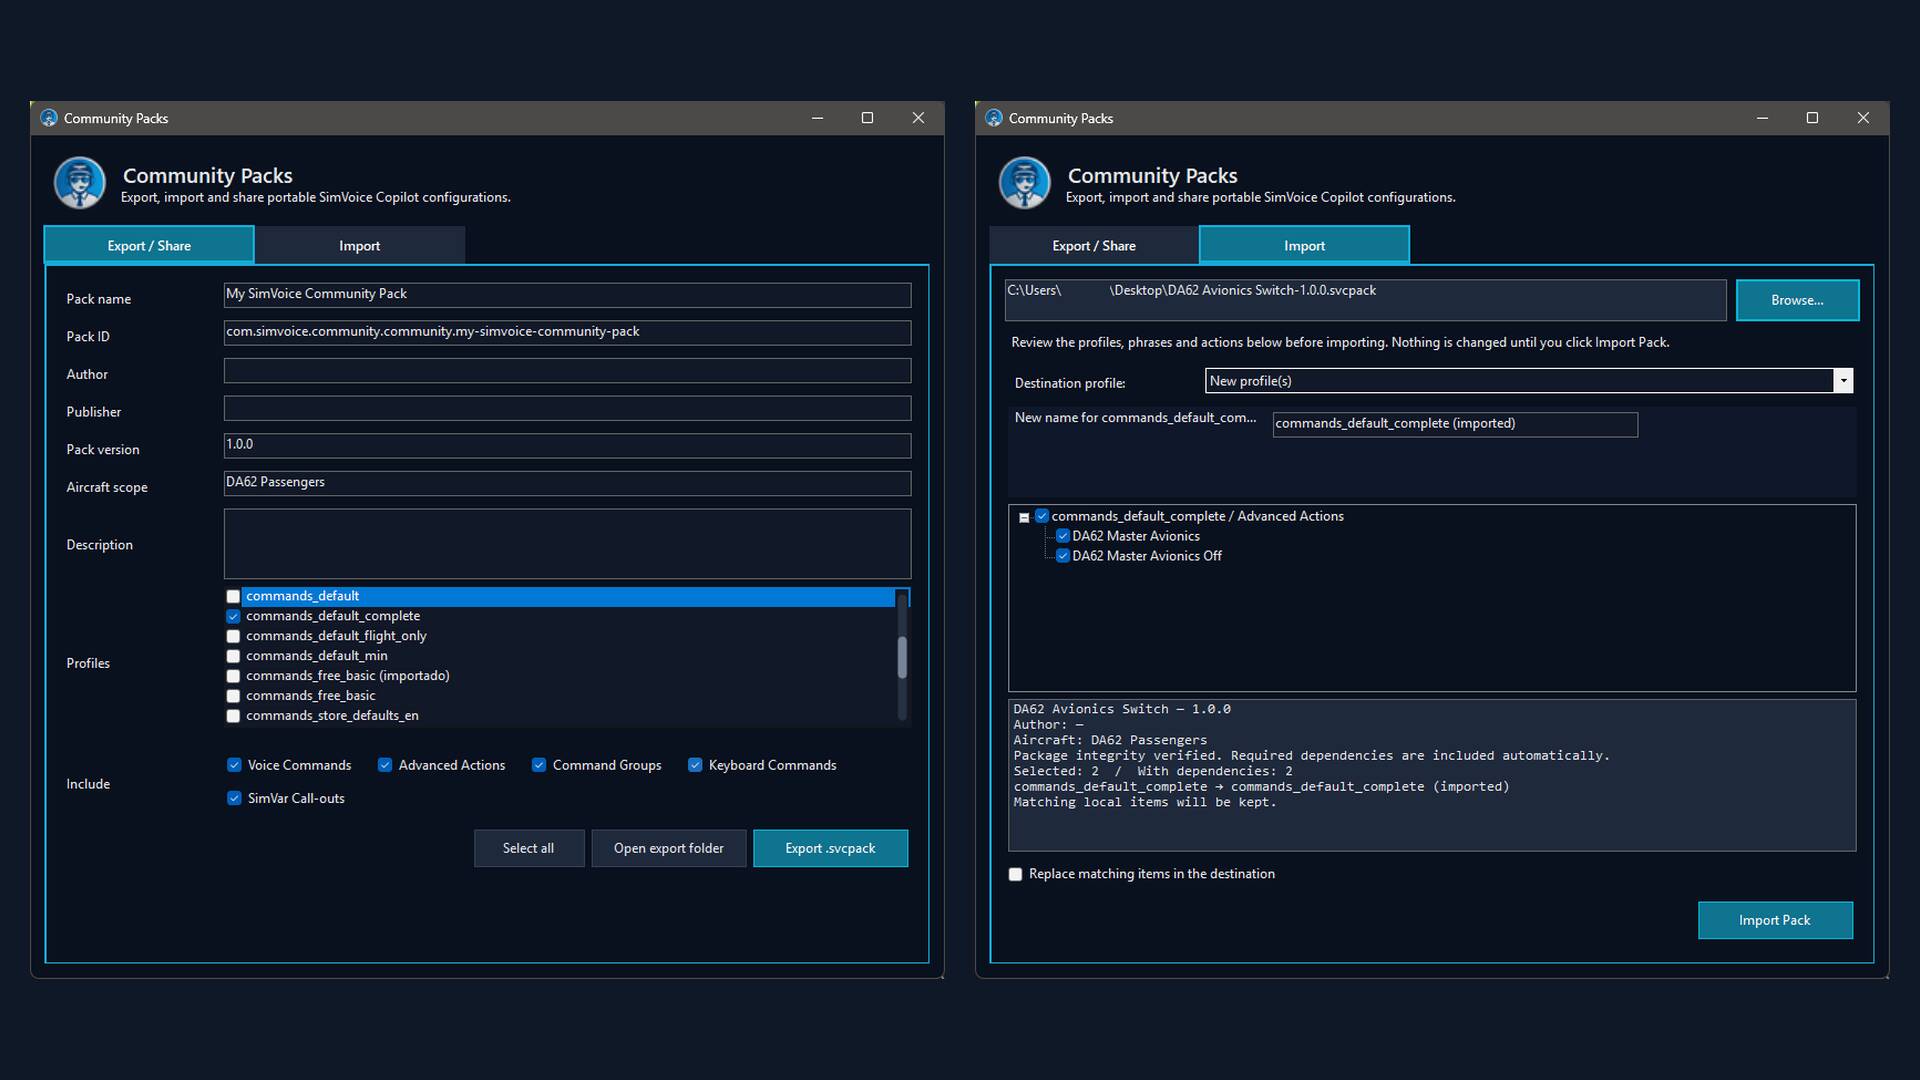Click title bar app icon of left window
This screenshot has height=1080, width=1920.
point(49,118)
